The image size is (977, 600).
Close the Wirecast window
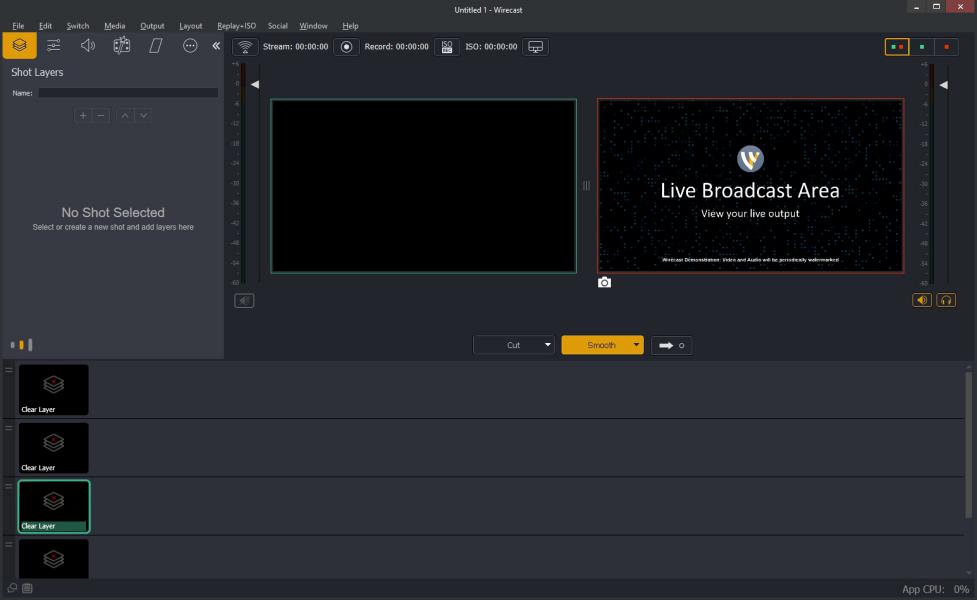click(960, 7)
